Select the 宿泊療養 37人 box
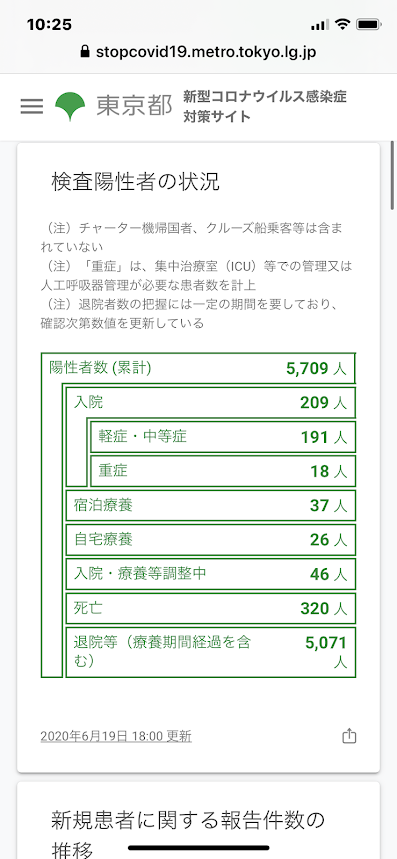This screenshot has width=397, height=859. [x=211, y=505]
